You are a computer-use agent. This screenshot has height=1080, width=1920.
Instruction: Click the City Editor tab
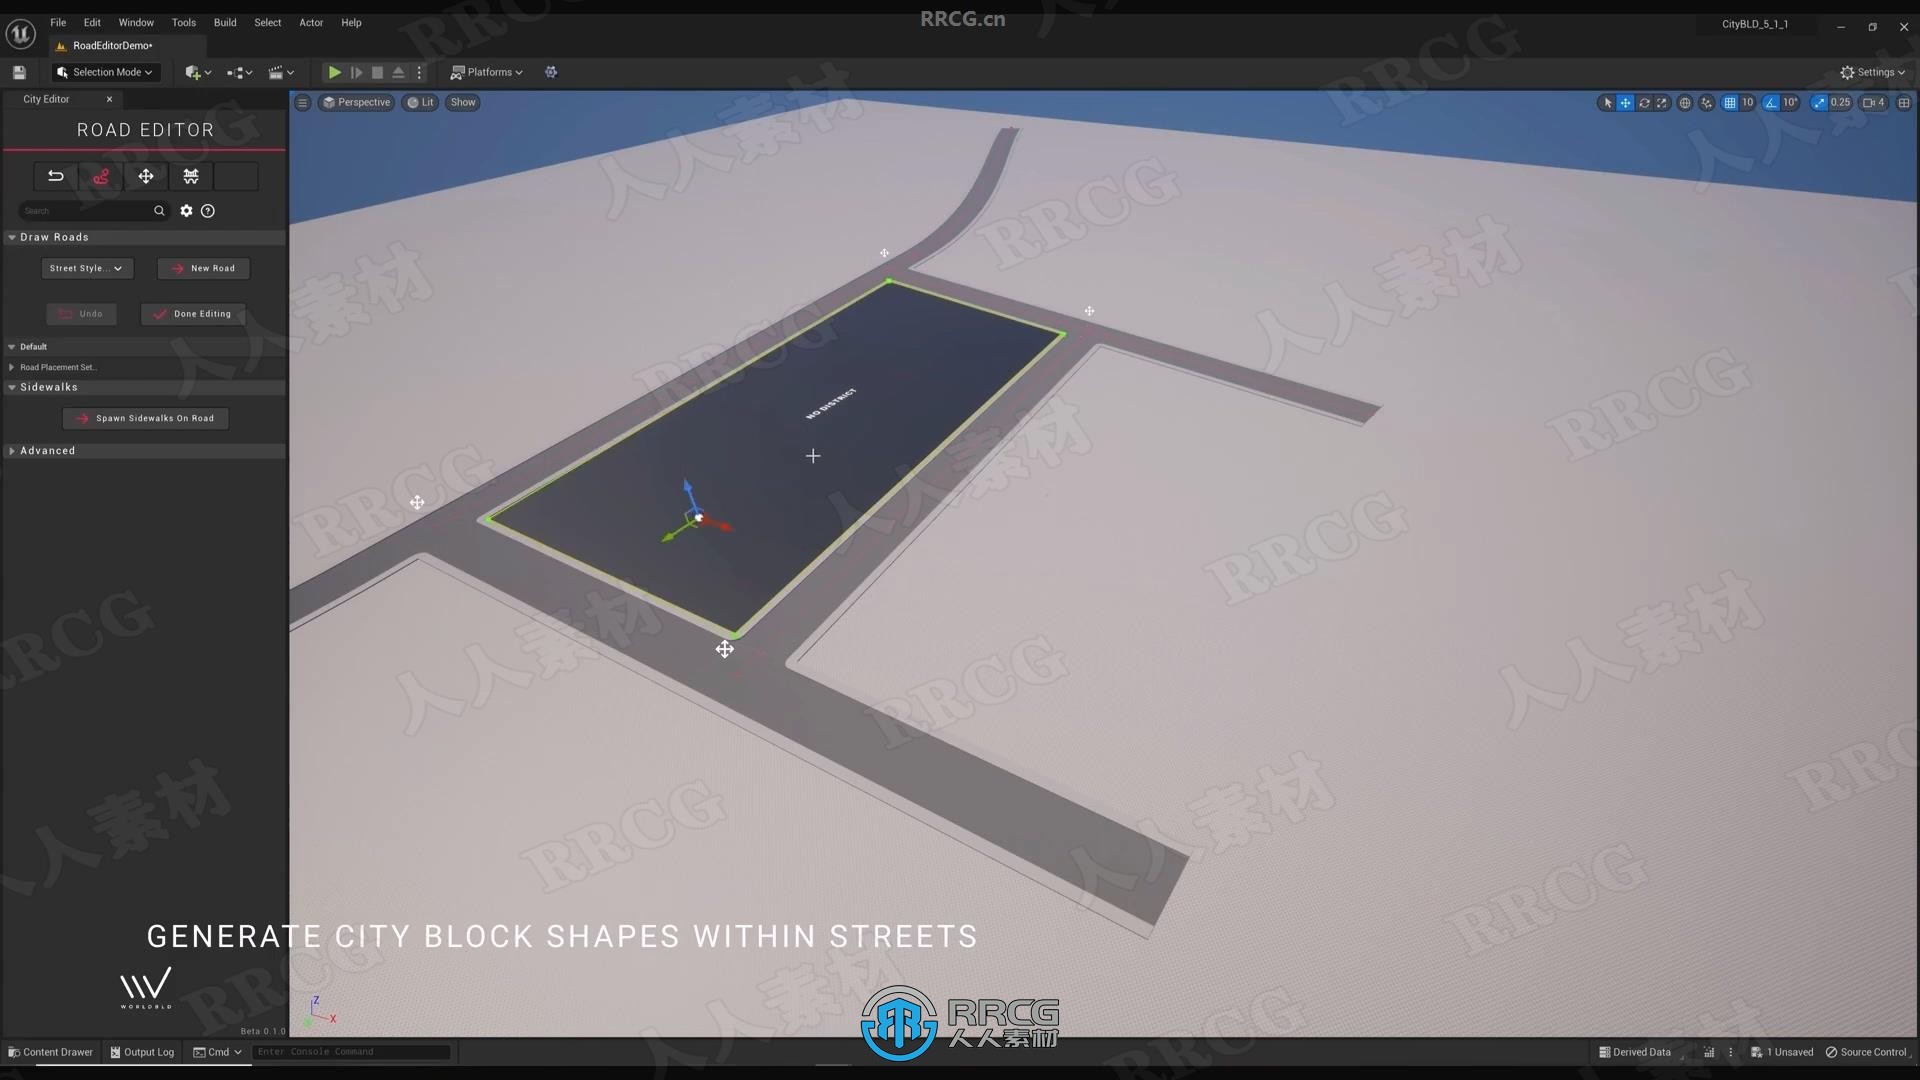45,98
